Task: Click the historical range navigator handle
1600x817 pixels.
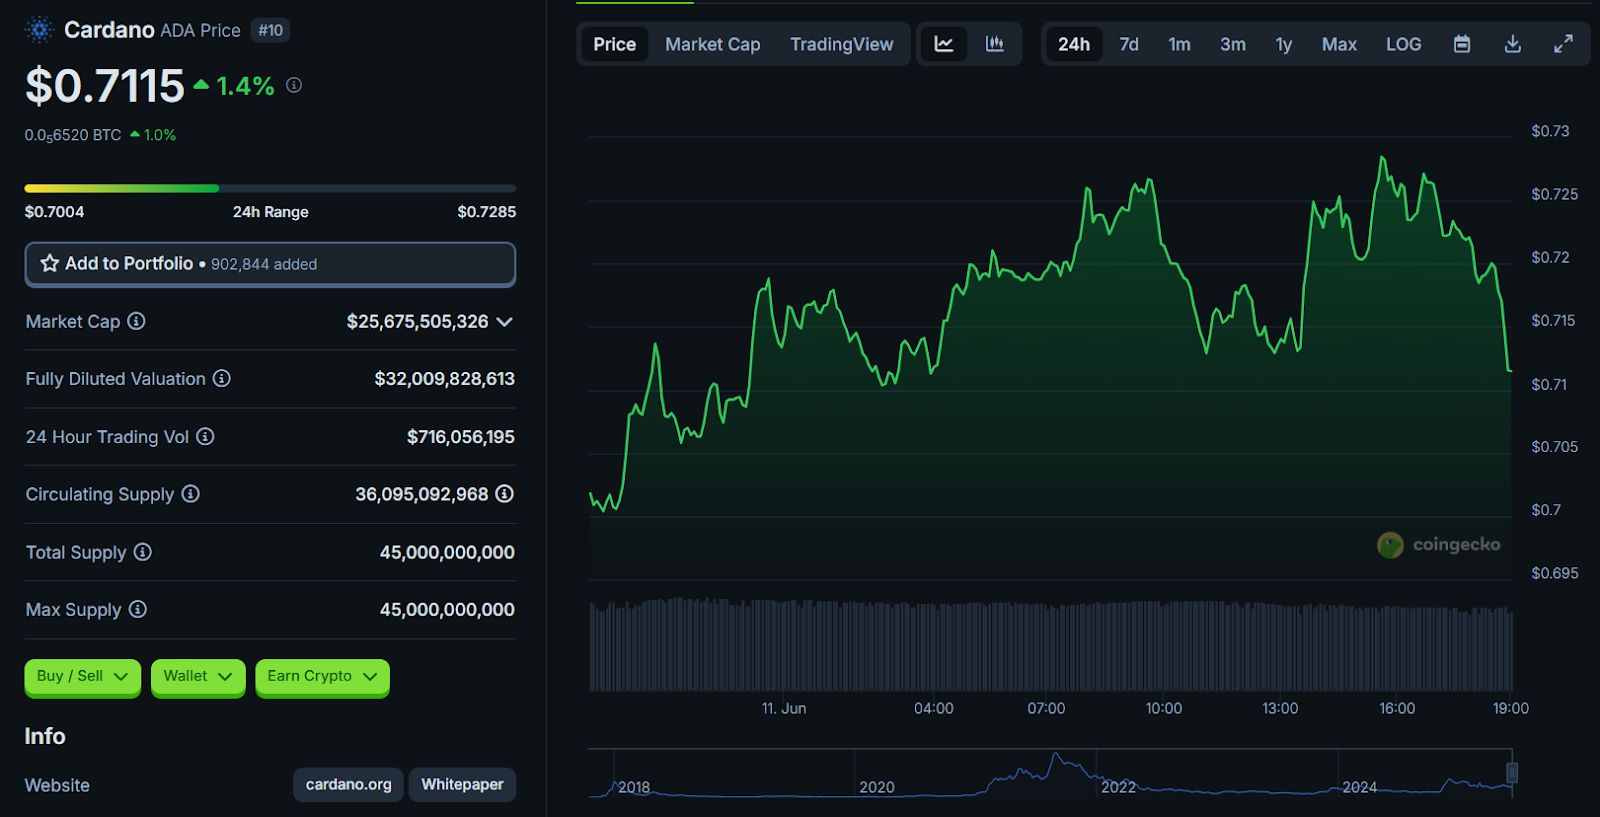Action: click(x=1511, y=772)
